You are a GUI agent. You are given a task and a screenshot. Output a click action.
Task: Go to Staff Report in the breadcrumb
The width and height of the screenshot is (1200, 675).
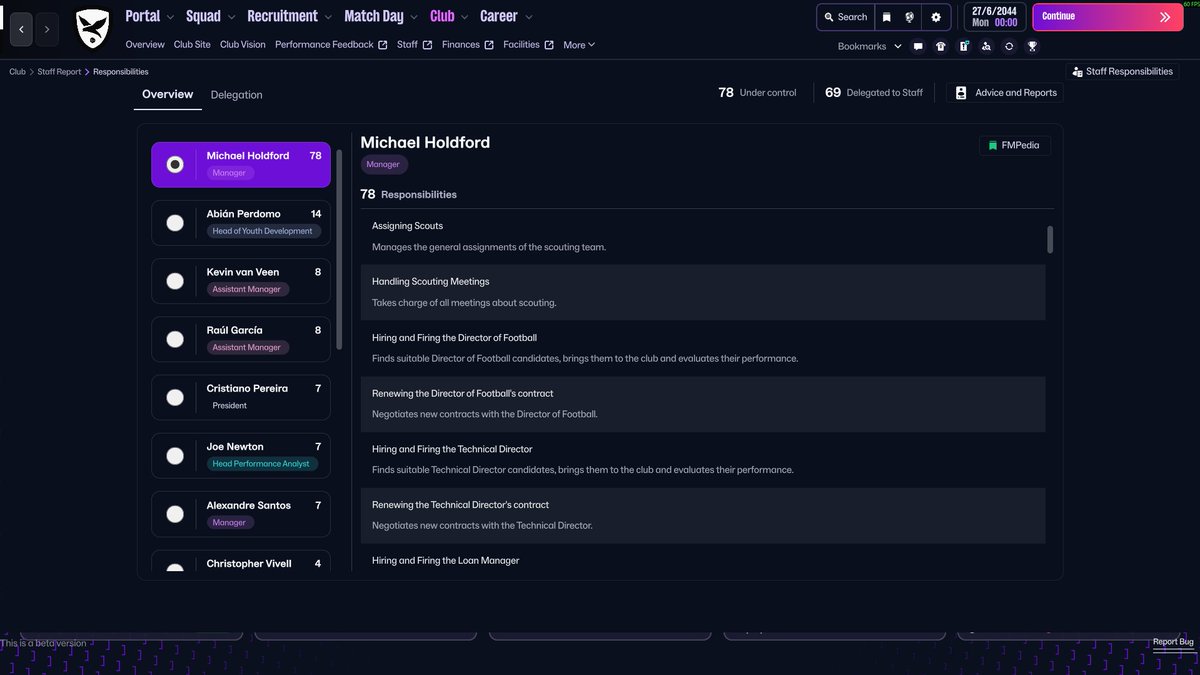pyautogui.click(x=60, y=72)
